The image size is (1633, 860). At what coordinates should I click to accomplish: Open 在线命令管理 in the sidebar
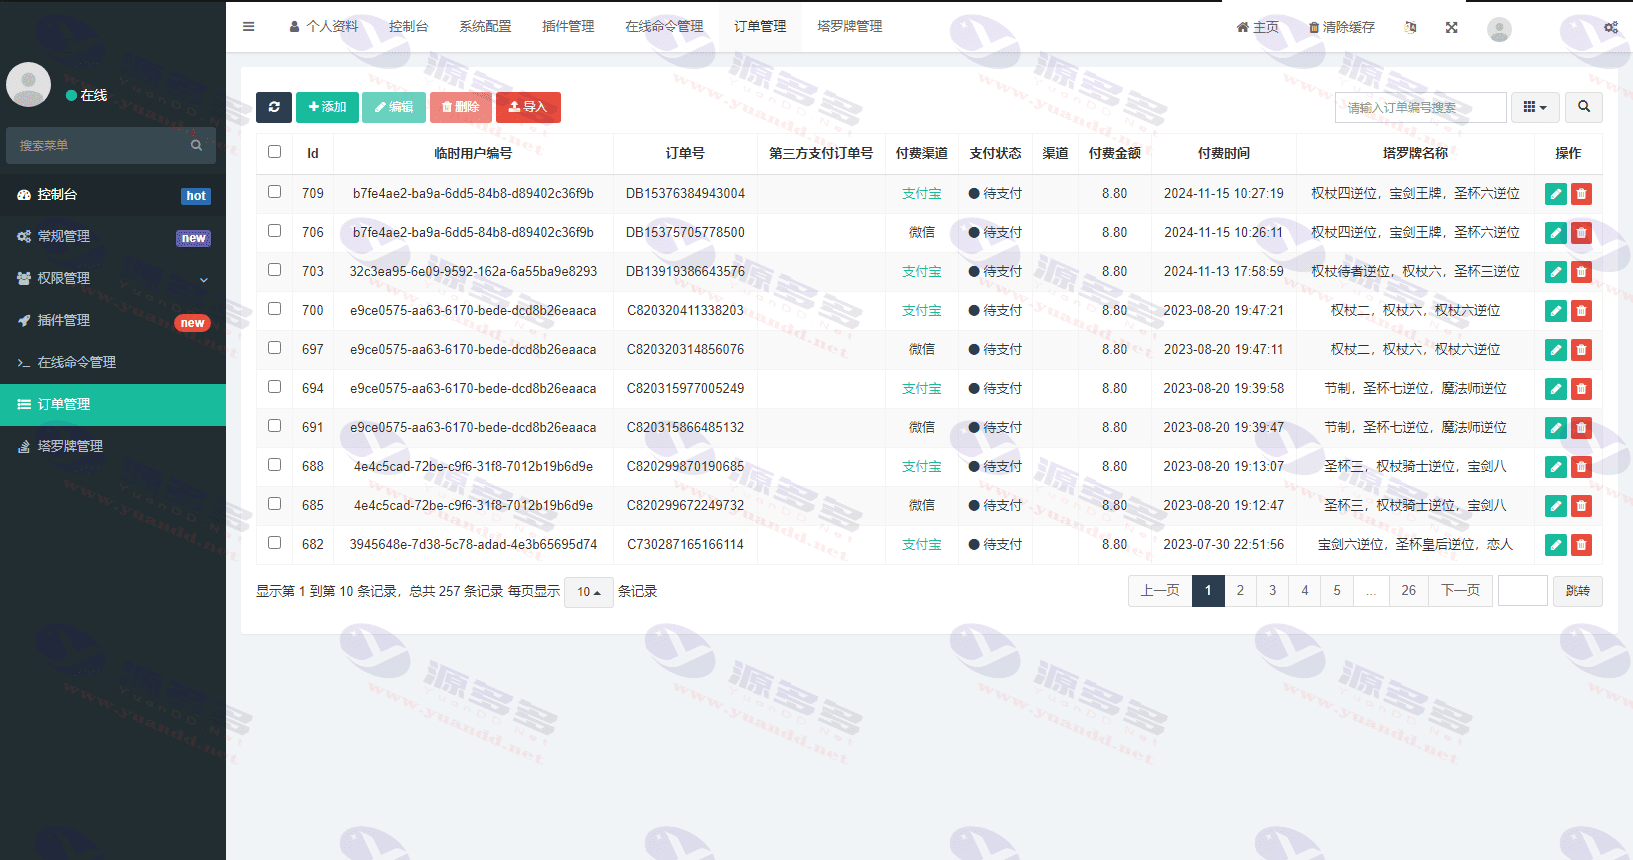(113, 363)
